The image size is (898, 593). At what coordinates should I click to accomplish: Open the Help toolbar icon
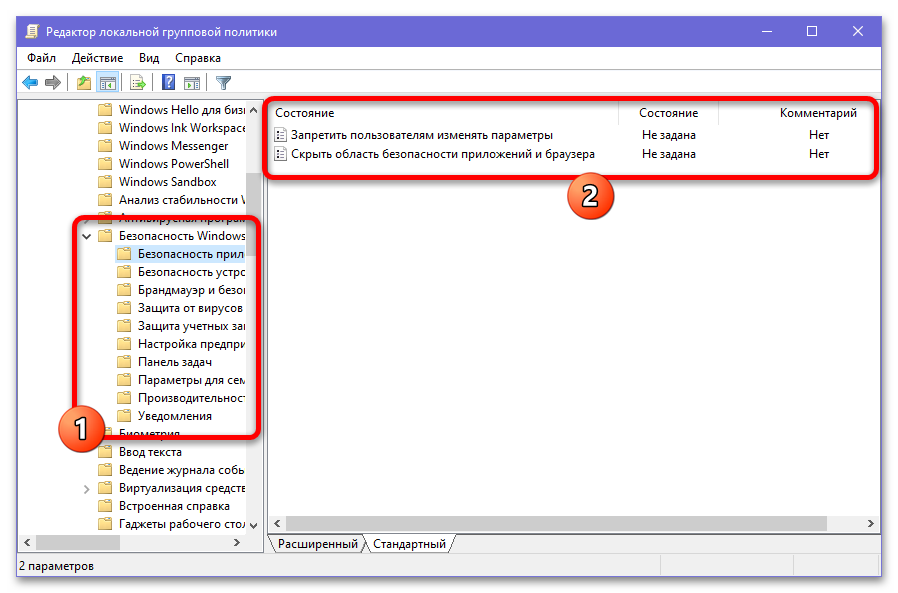click(168, 83)
